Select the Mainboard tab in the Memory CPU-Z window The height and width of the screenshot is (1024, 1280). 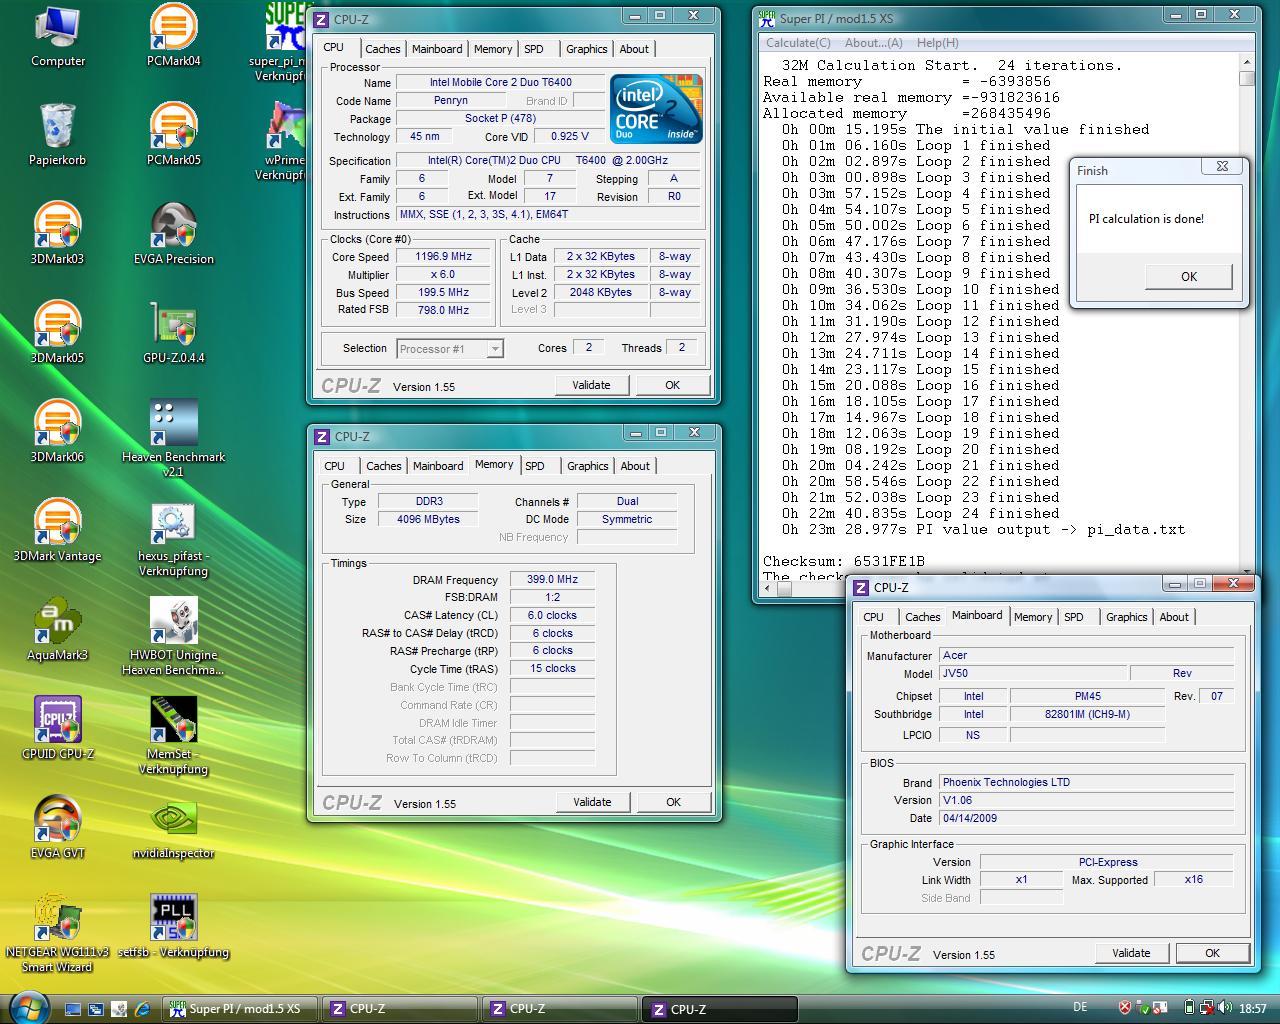[438, 466]
